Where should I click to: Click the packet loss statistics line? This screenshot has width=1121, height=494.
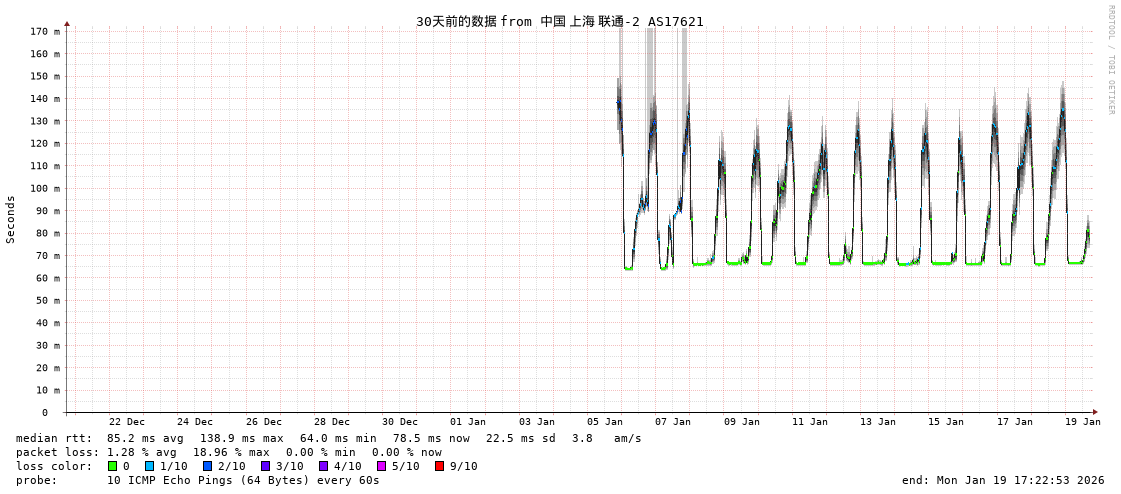228,452
